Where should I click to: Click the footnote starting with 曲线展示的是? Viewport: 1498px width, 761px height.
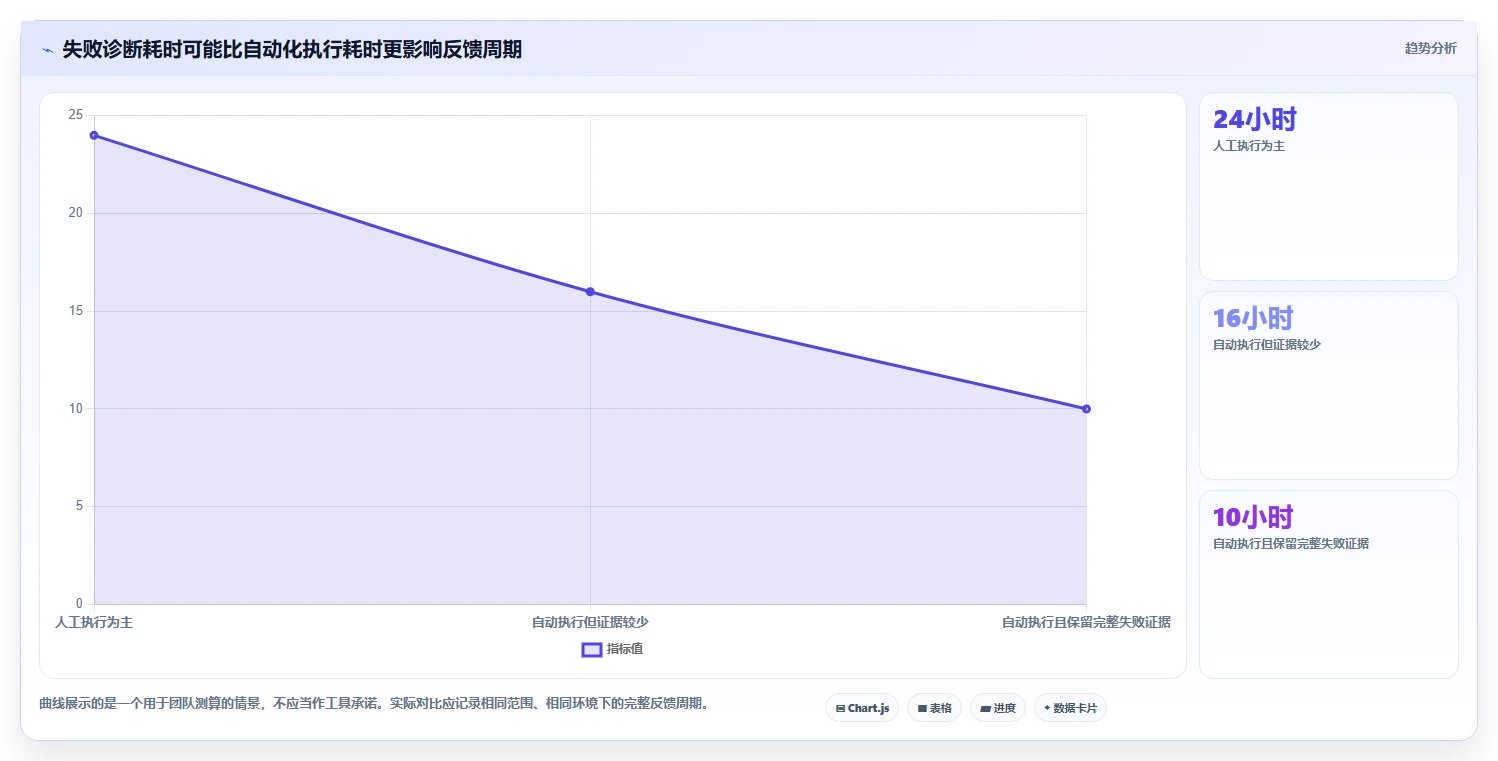tap(377, 704)
